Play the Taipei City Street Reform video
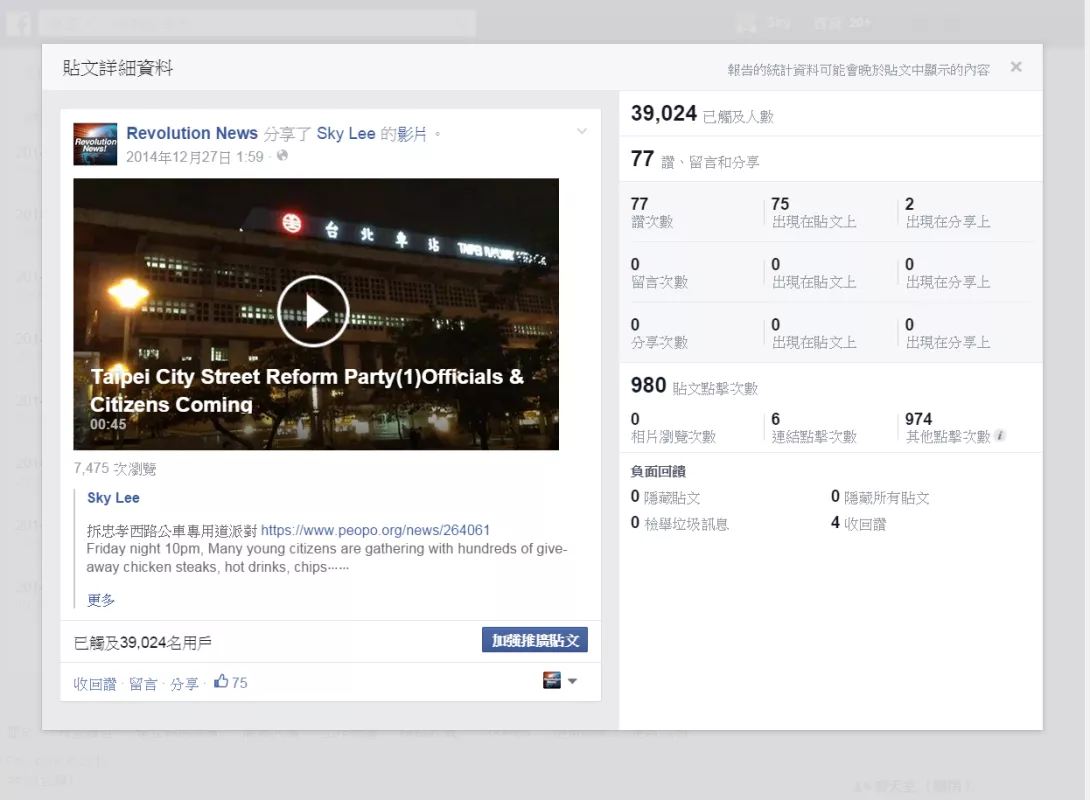This screenshot has width=1090, height=800. coord(313,311)
